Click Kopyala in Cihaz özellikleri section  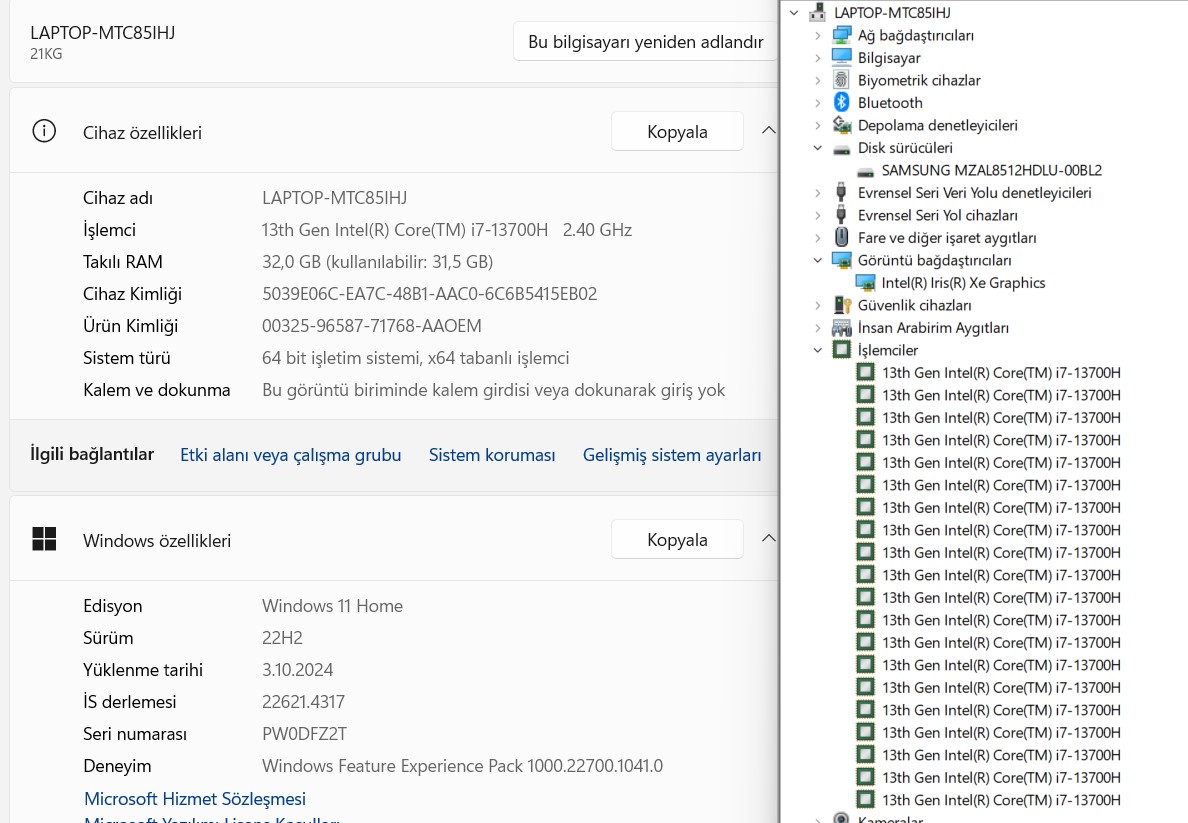pos(677,131)
